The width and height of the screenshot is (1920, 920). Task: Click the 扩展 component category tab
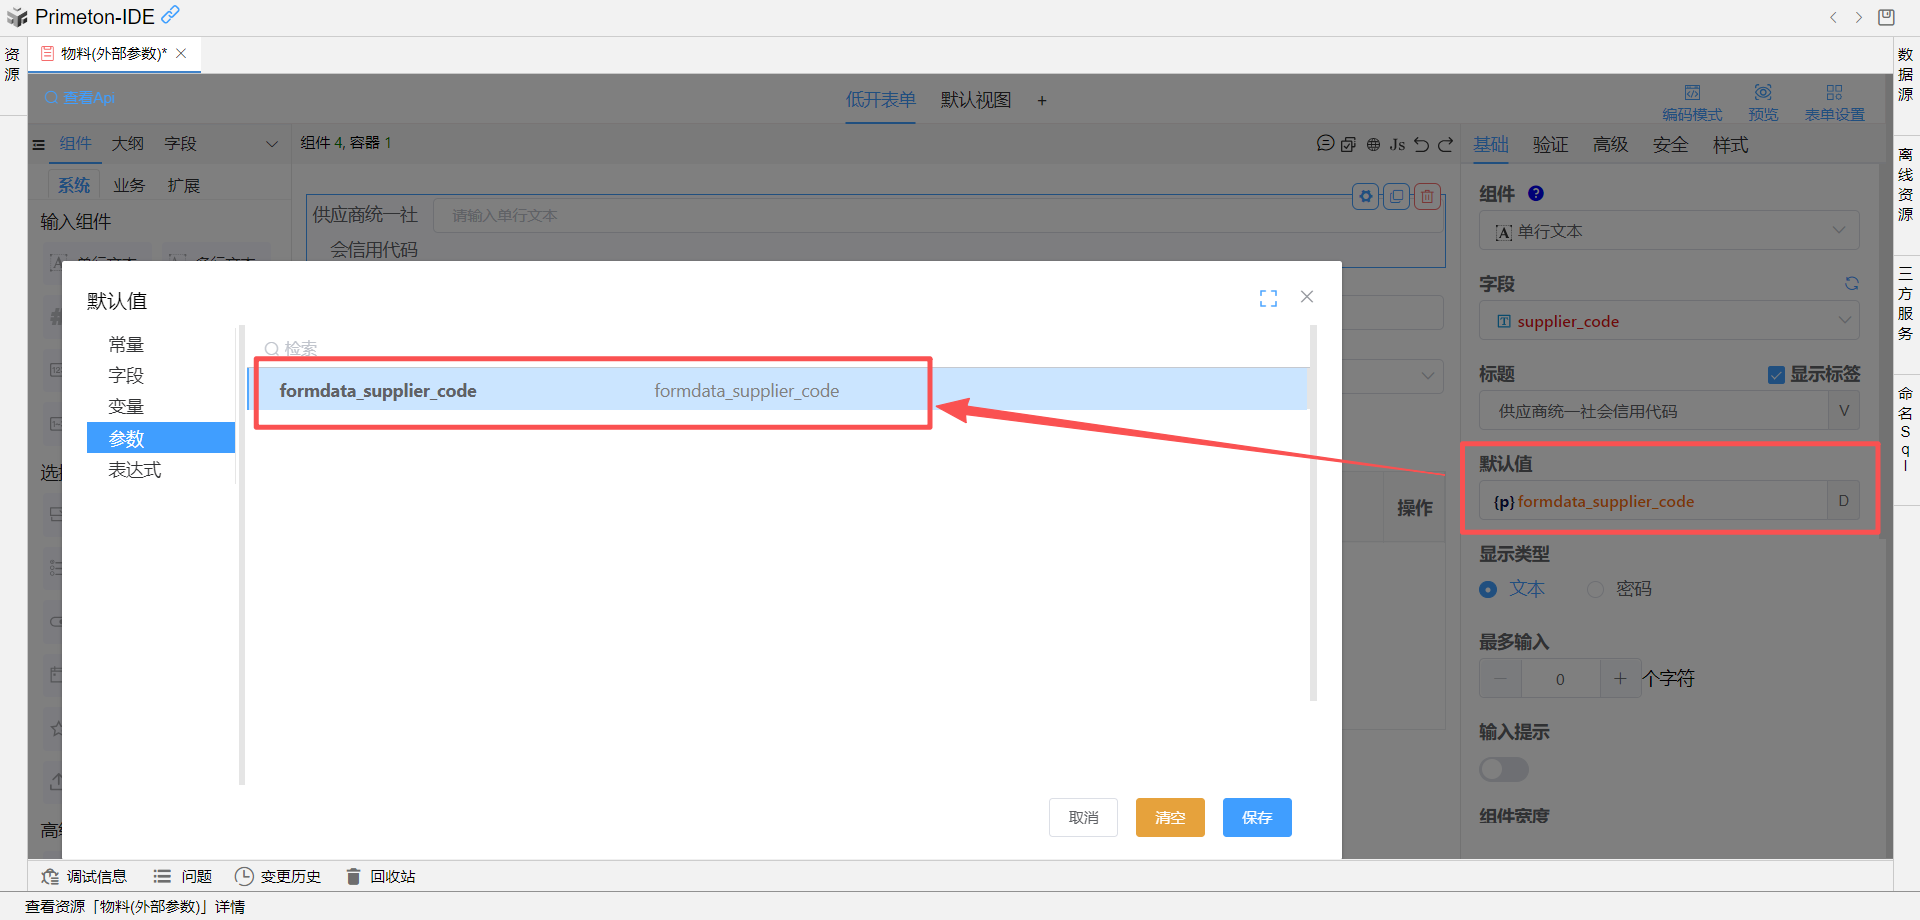pos(184,185)
